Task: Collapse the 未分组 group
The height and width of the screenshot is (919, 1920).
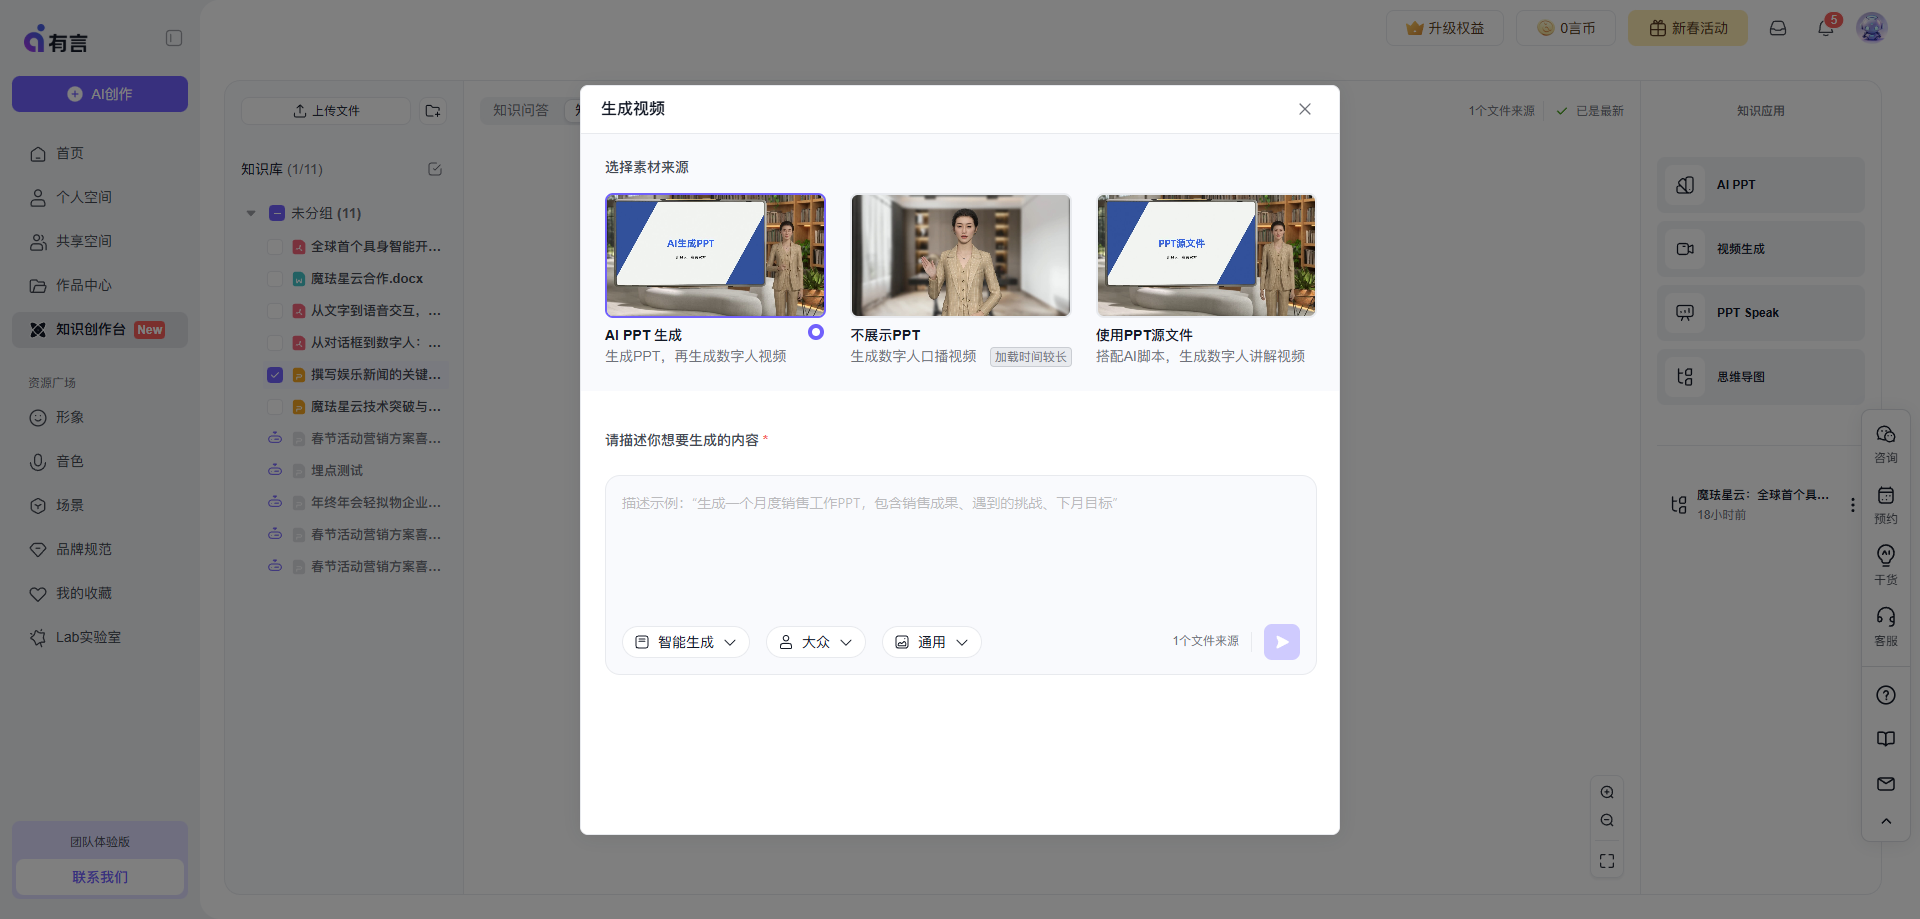Action: 251,212
